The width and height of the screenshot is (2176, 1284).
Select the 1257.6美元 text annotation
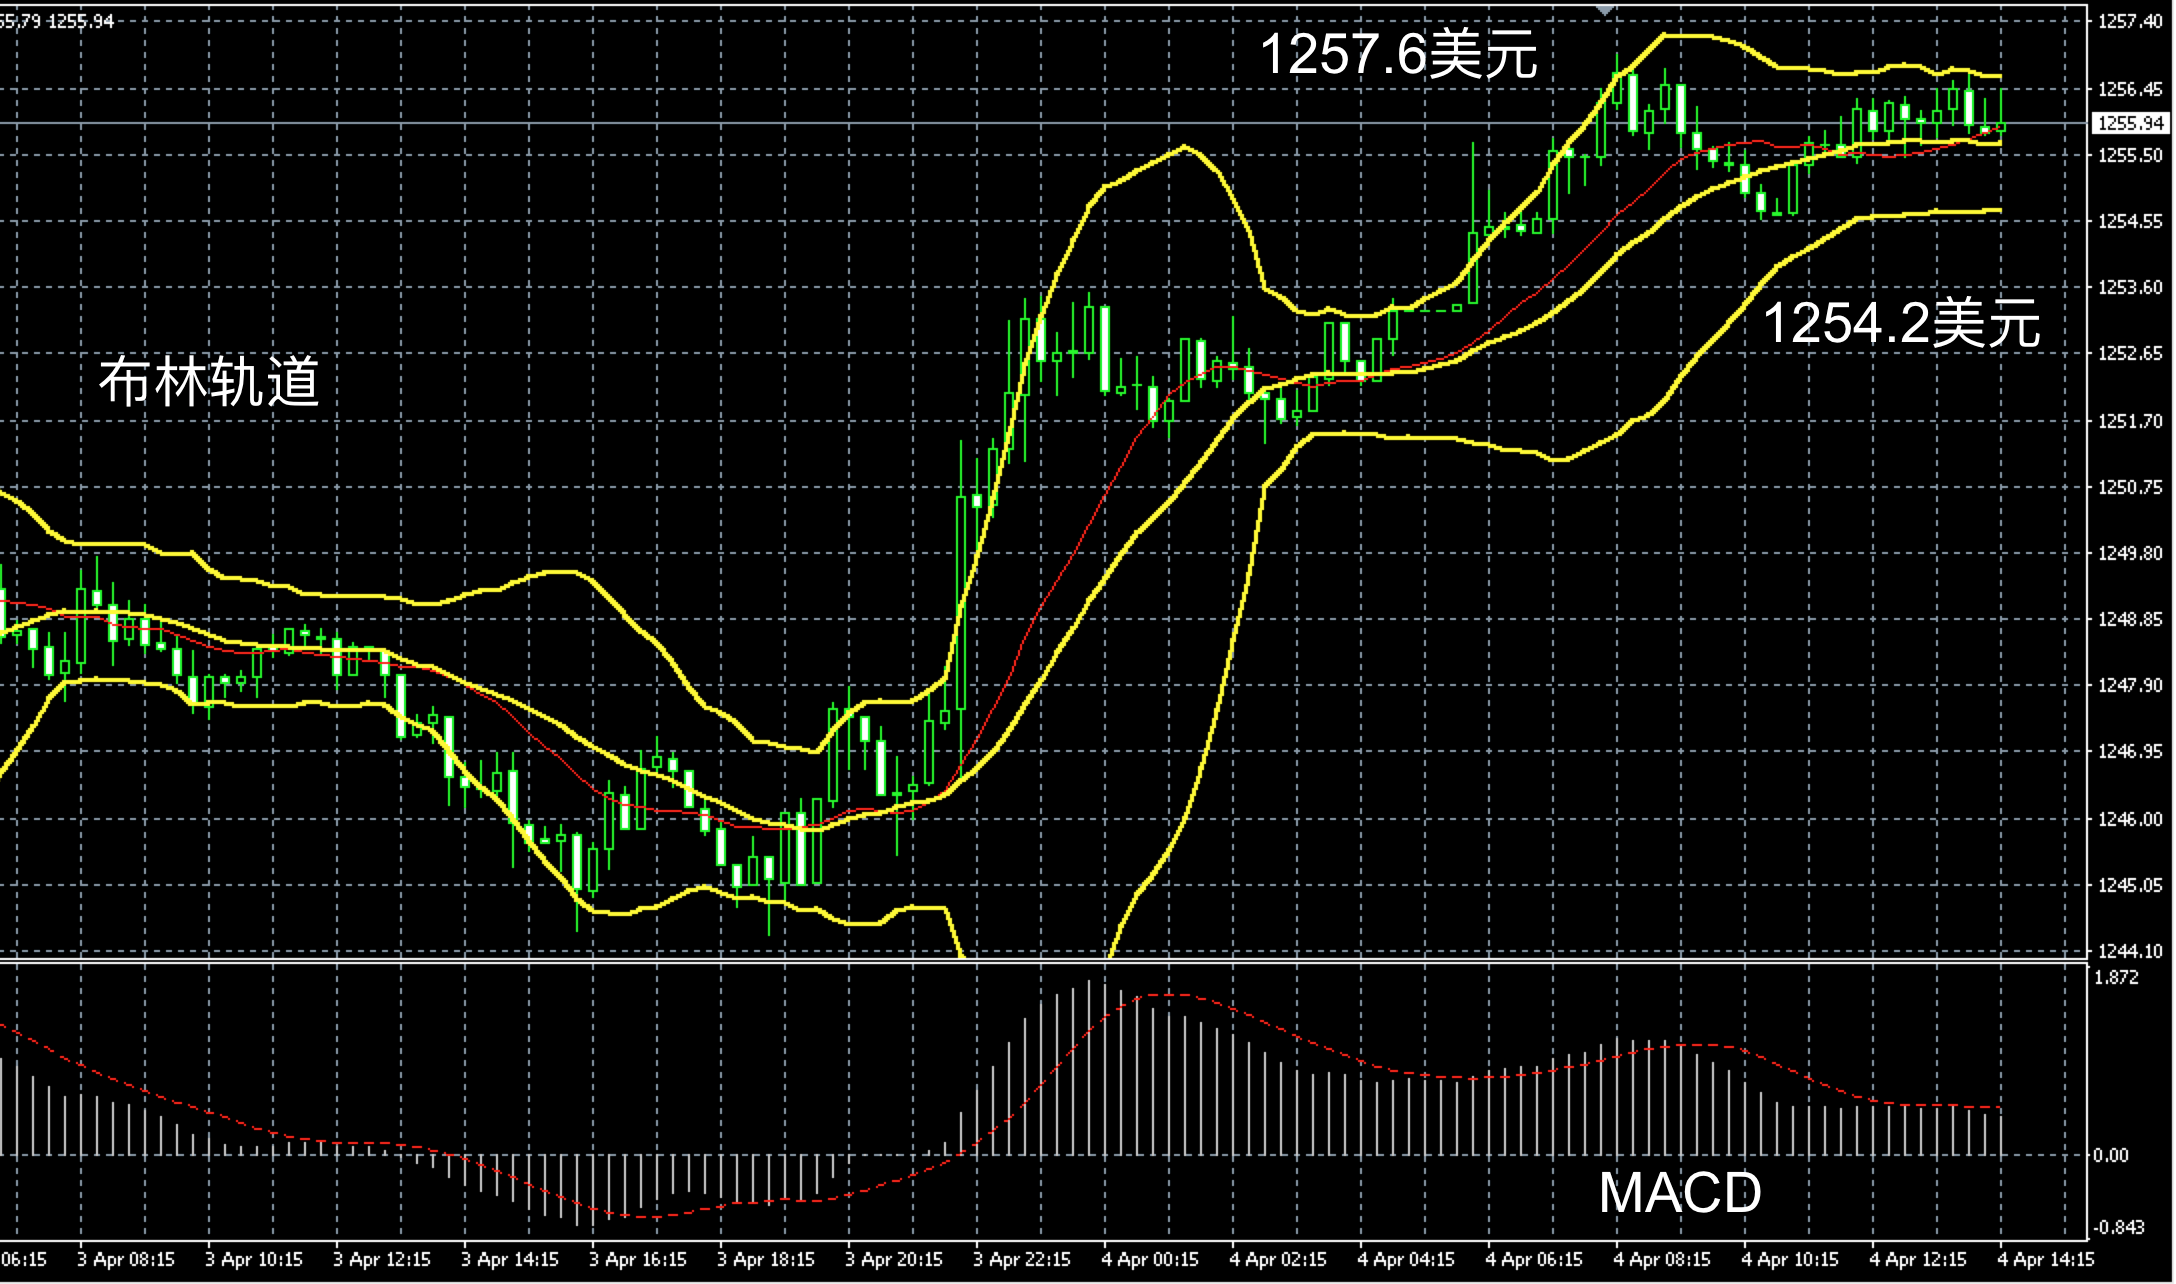1398,55
